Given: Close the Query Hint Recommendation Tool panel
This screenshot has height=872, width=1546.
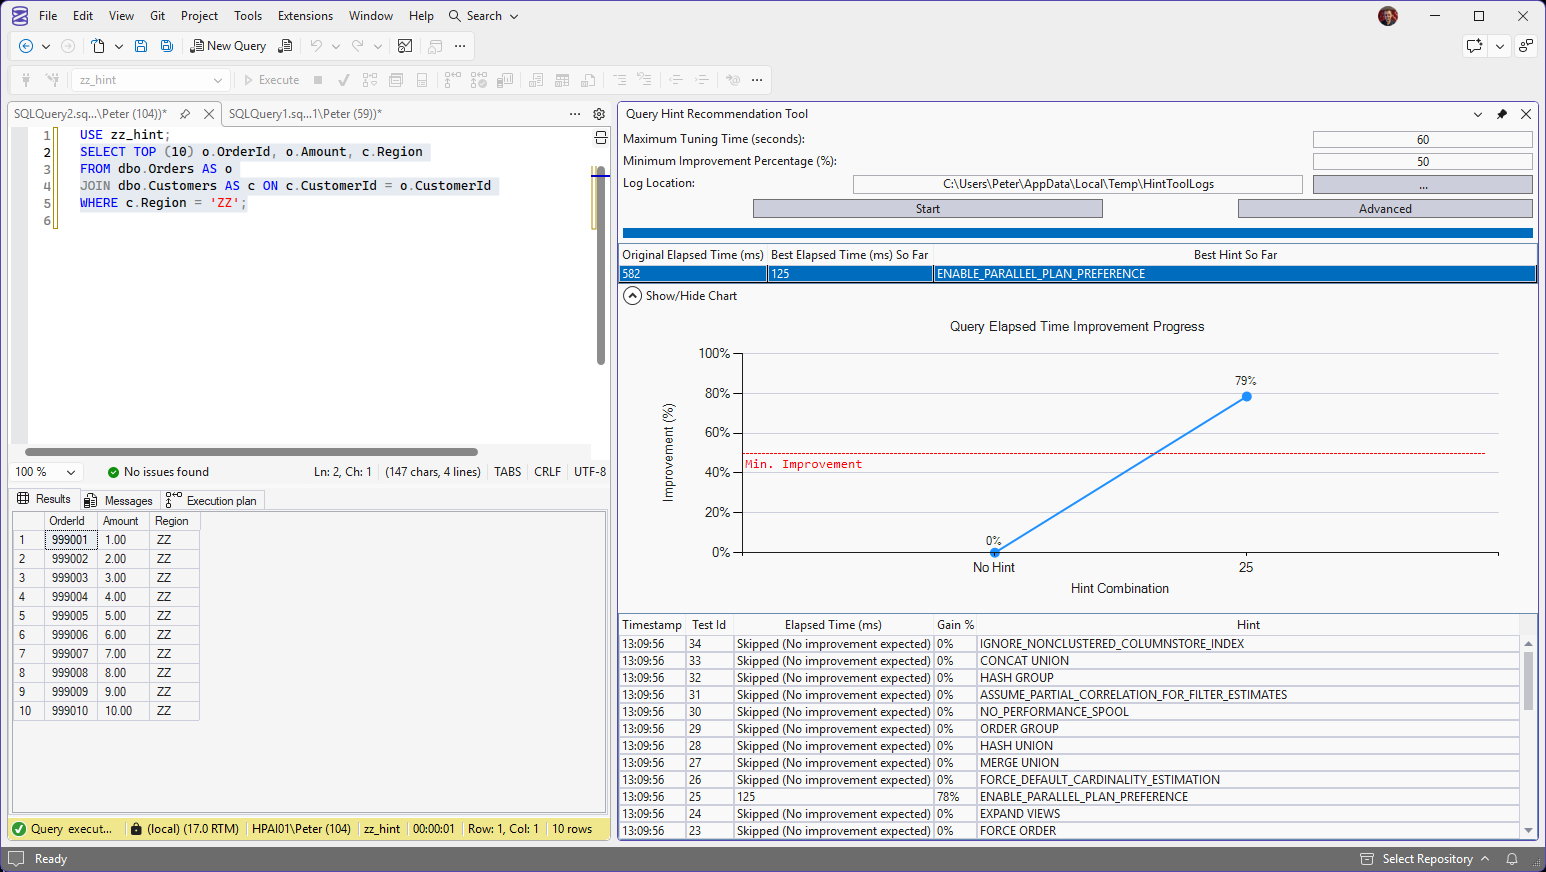Looking at the screenshot, I should [1526, 114].
